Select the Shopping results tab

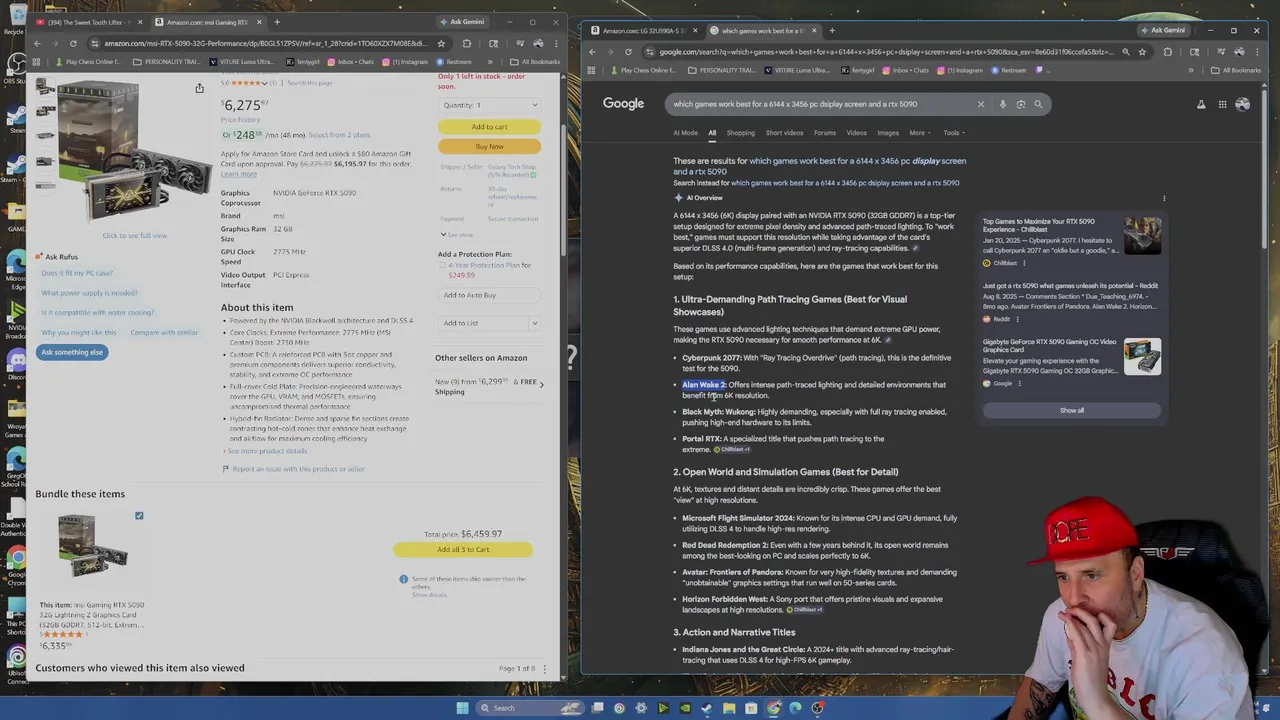coord(741,133)
